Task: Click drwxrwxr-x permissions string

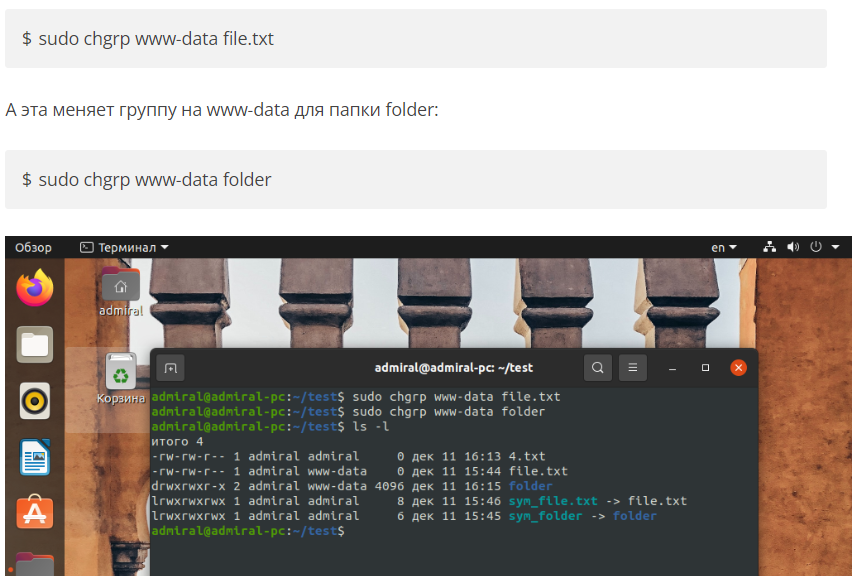Action: [188, 486]
